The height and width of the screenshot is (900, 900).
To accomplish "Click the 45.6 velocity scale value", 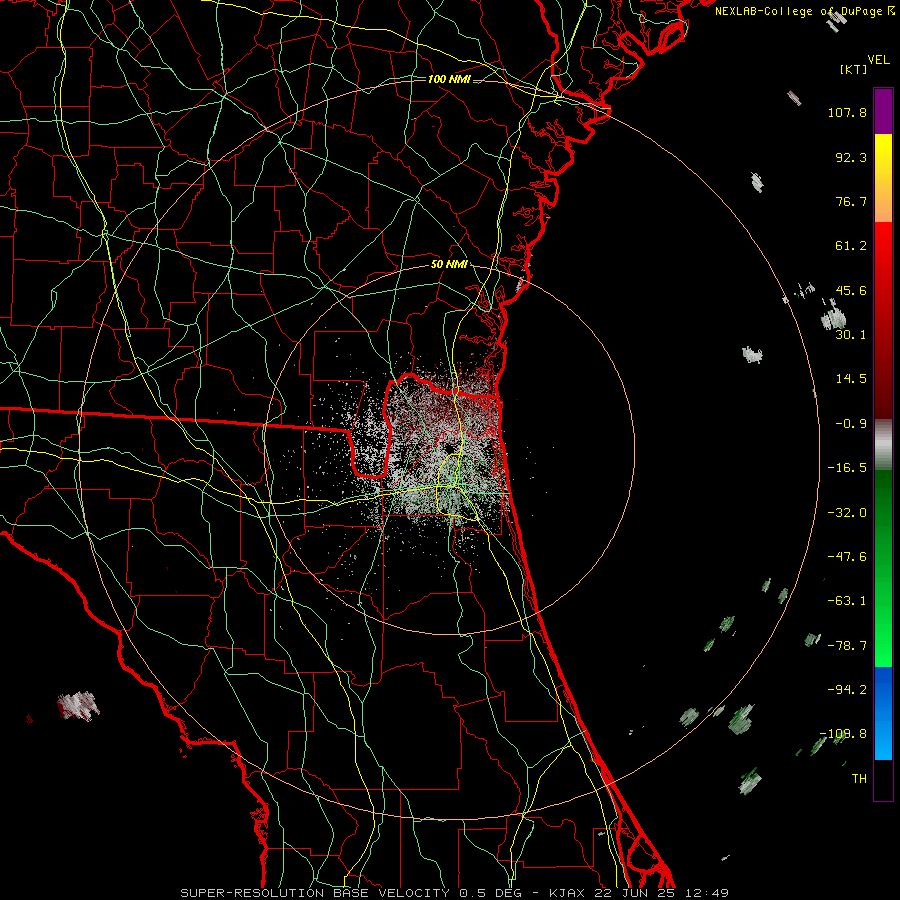I will [851, 290].
